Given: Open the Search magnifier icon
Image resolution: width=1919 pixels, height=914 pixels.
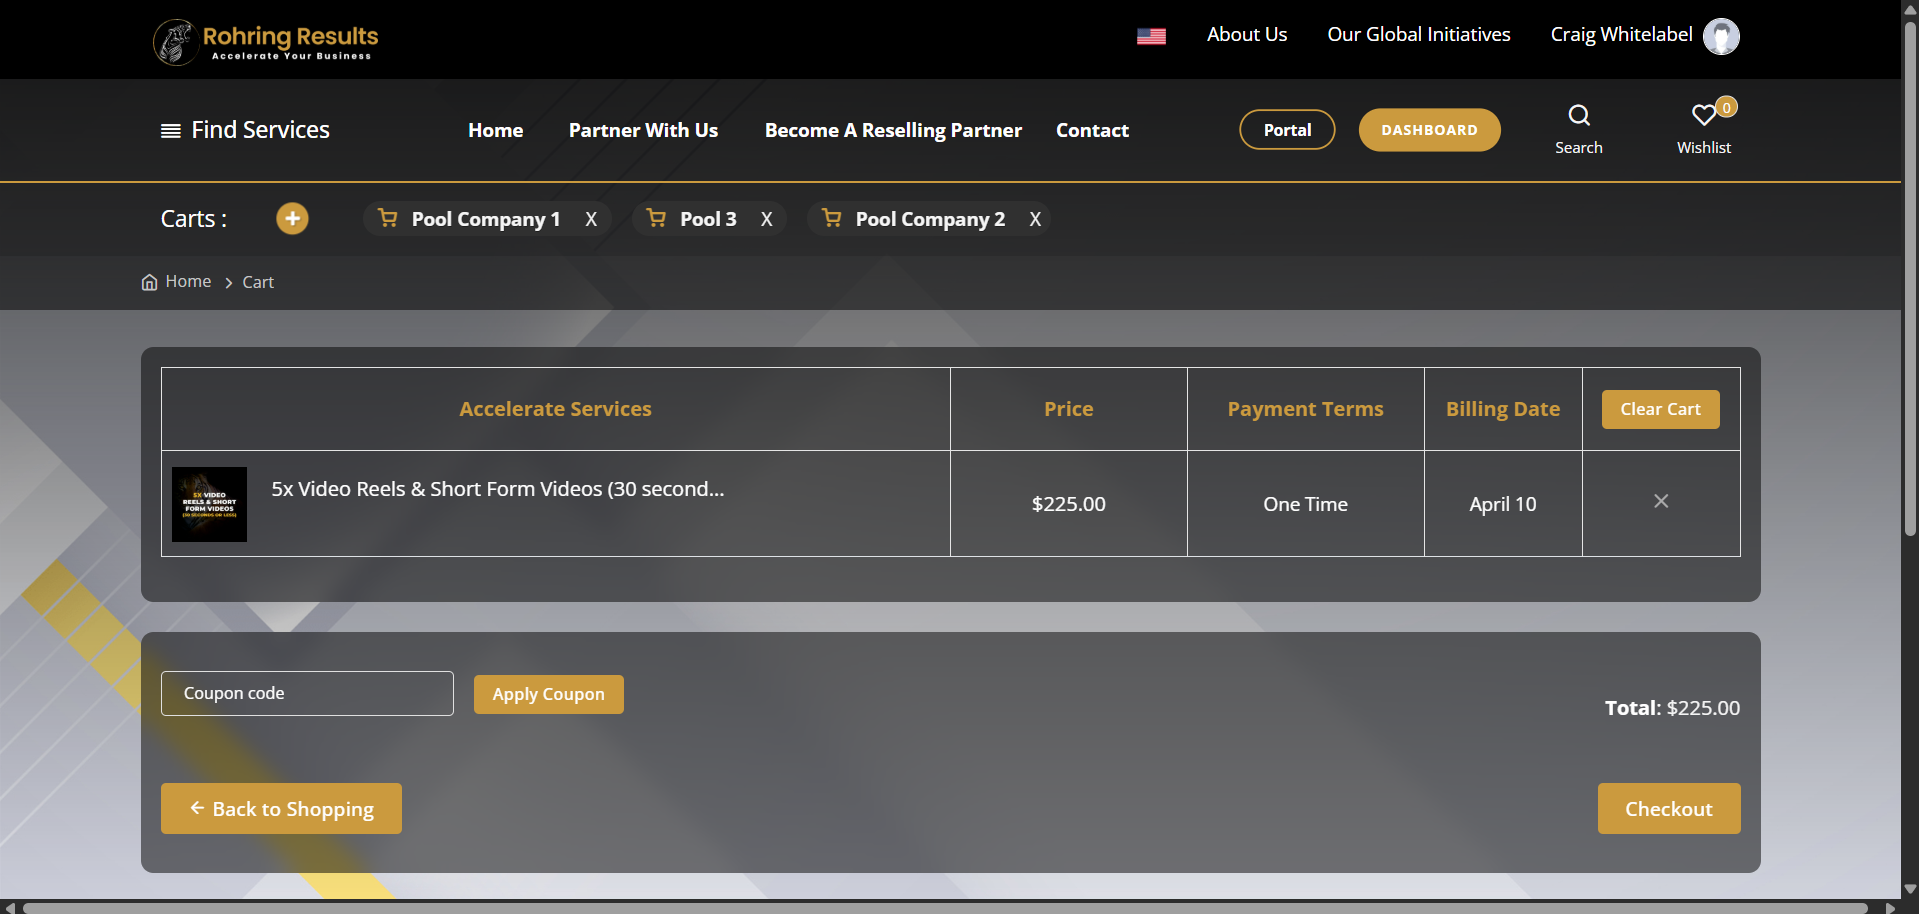Looking at the screenshot, I should coord(1578,116).
